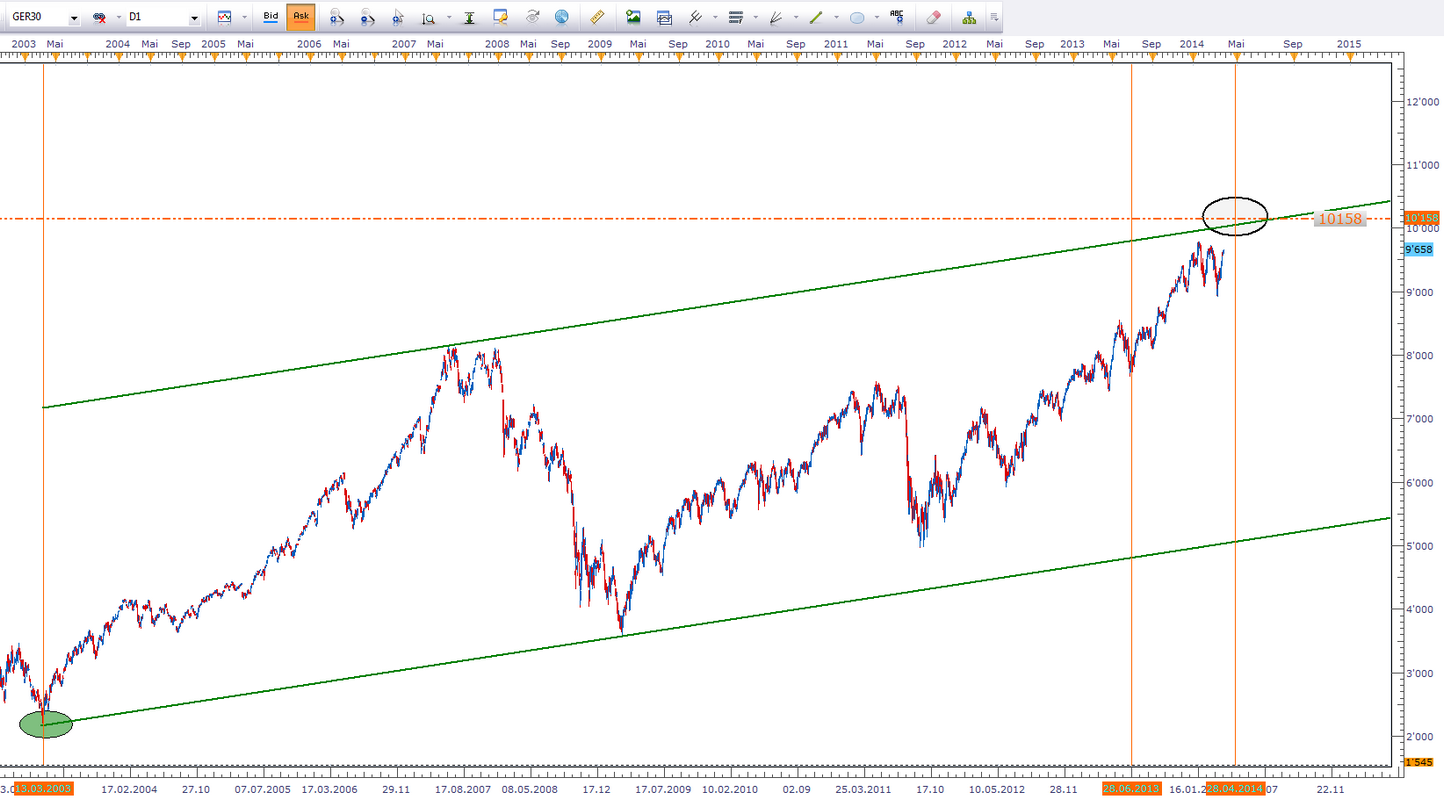
Task: Expand the ellipse shape options arrow
Action: 877,17
